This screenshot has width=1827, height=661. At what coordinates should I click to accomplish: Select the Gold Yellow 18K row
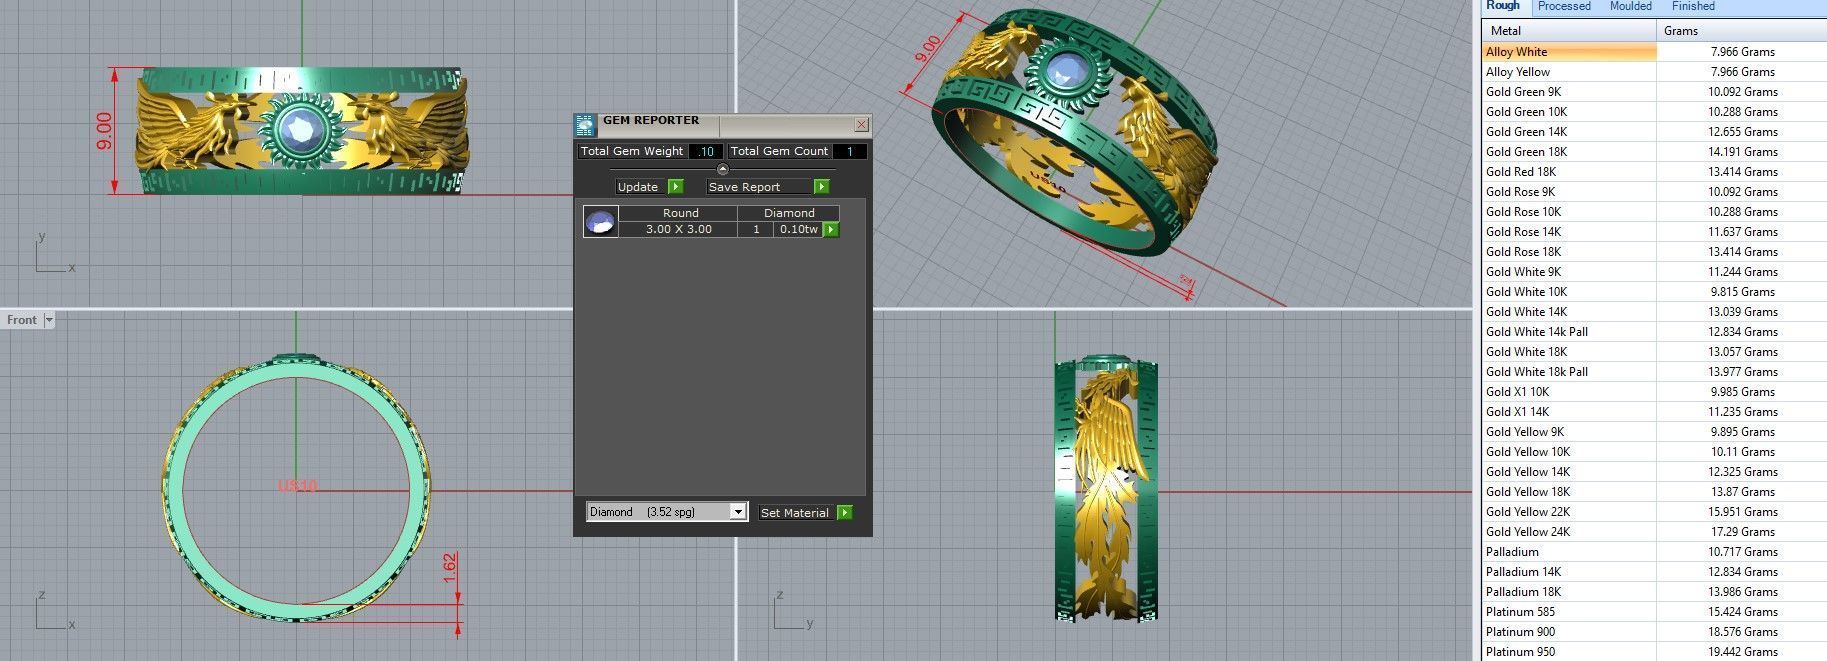coord(1654,492)
